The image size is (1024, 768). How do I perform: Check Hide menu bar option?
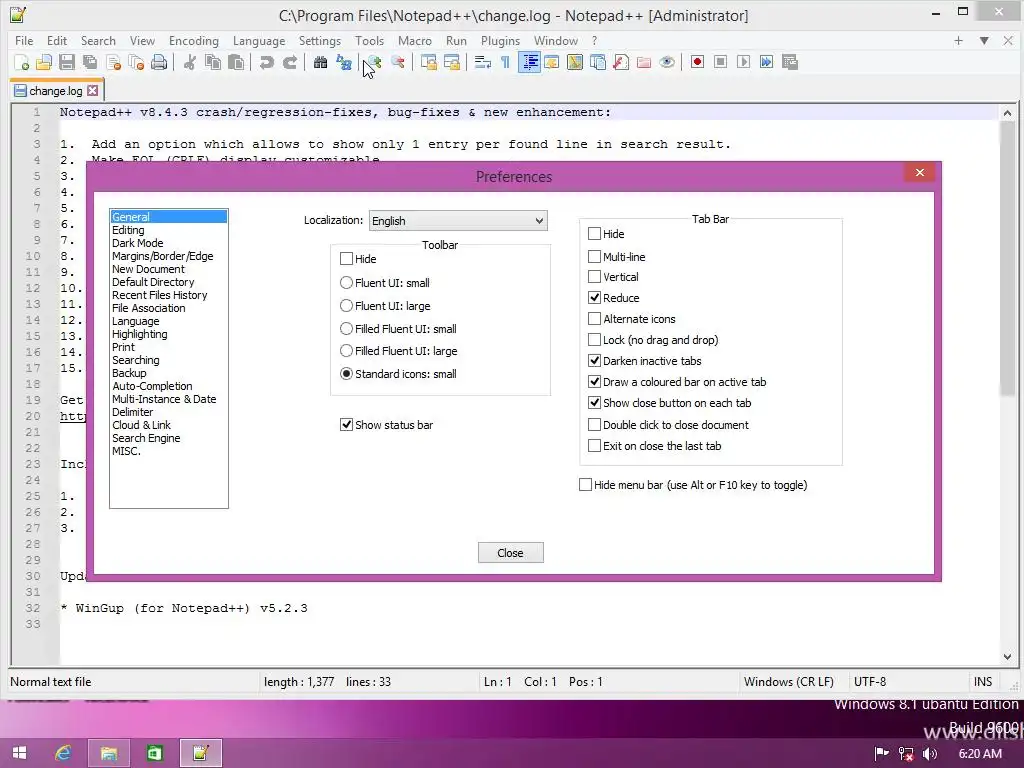coord(585,485)
